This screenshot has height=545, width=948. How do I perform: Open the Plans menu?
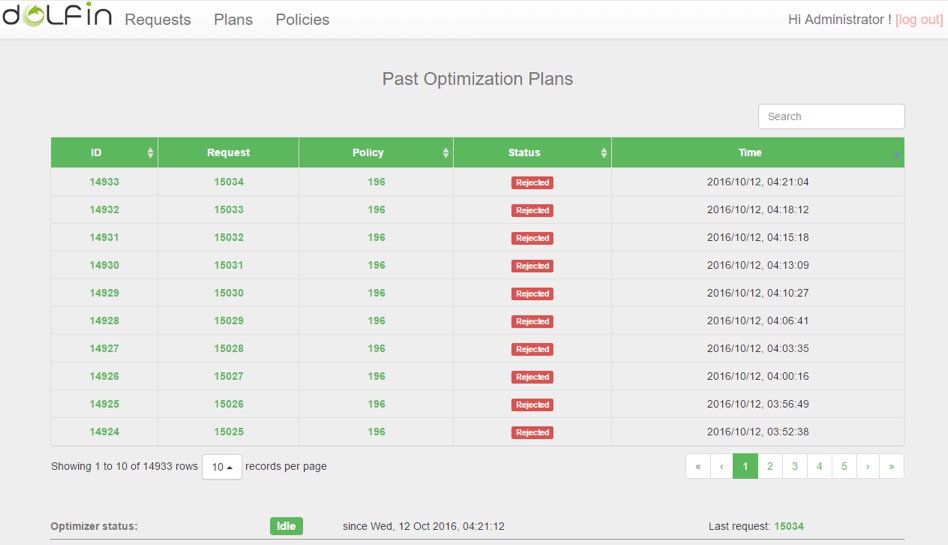tap(233, 19)
